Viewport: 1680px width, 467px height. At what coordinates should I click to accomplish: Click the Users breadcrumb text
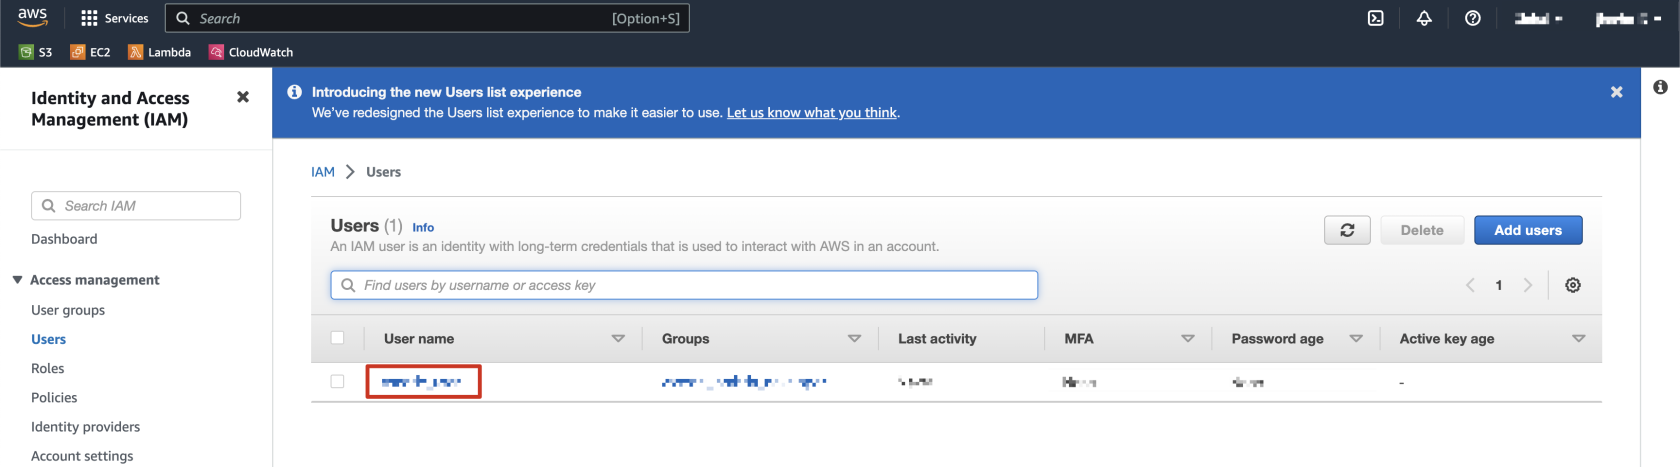[x=383, y=172]
